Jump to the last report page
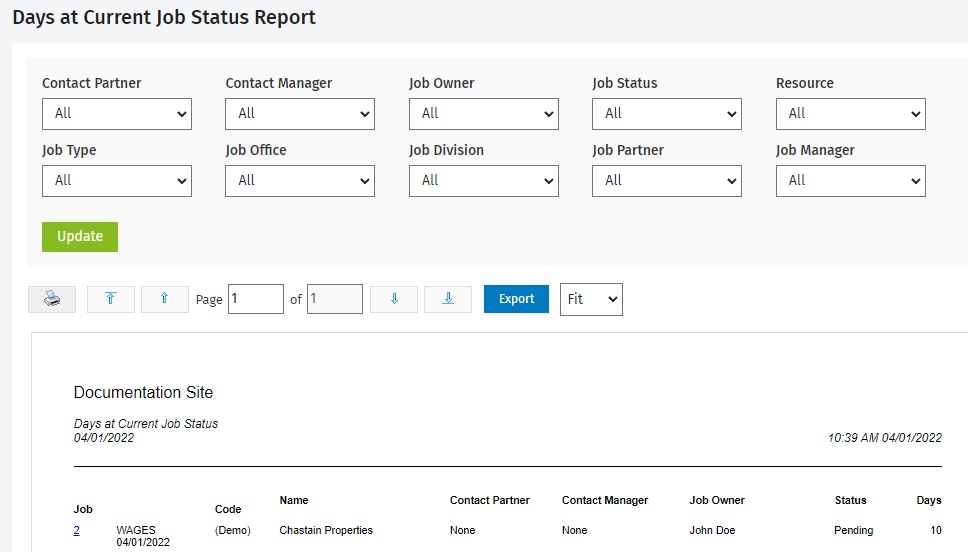The height and width of the screenshot is (552, 968). (448, 299)
